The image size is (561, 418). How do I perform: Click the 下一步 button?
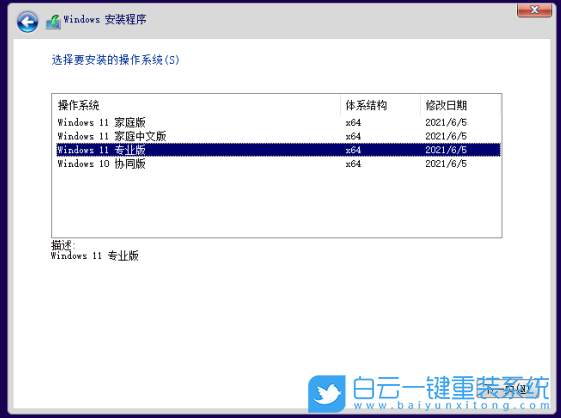coord(508,389)
